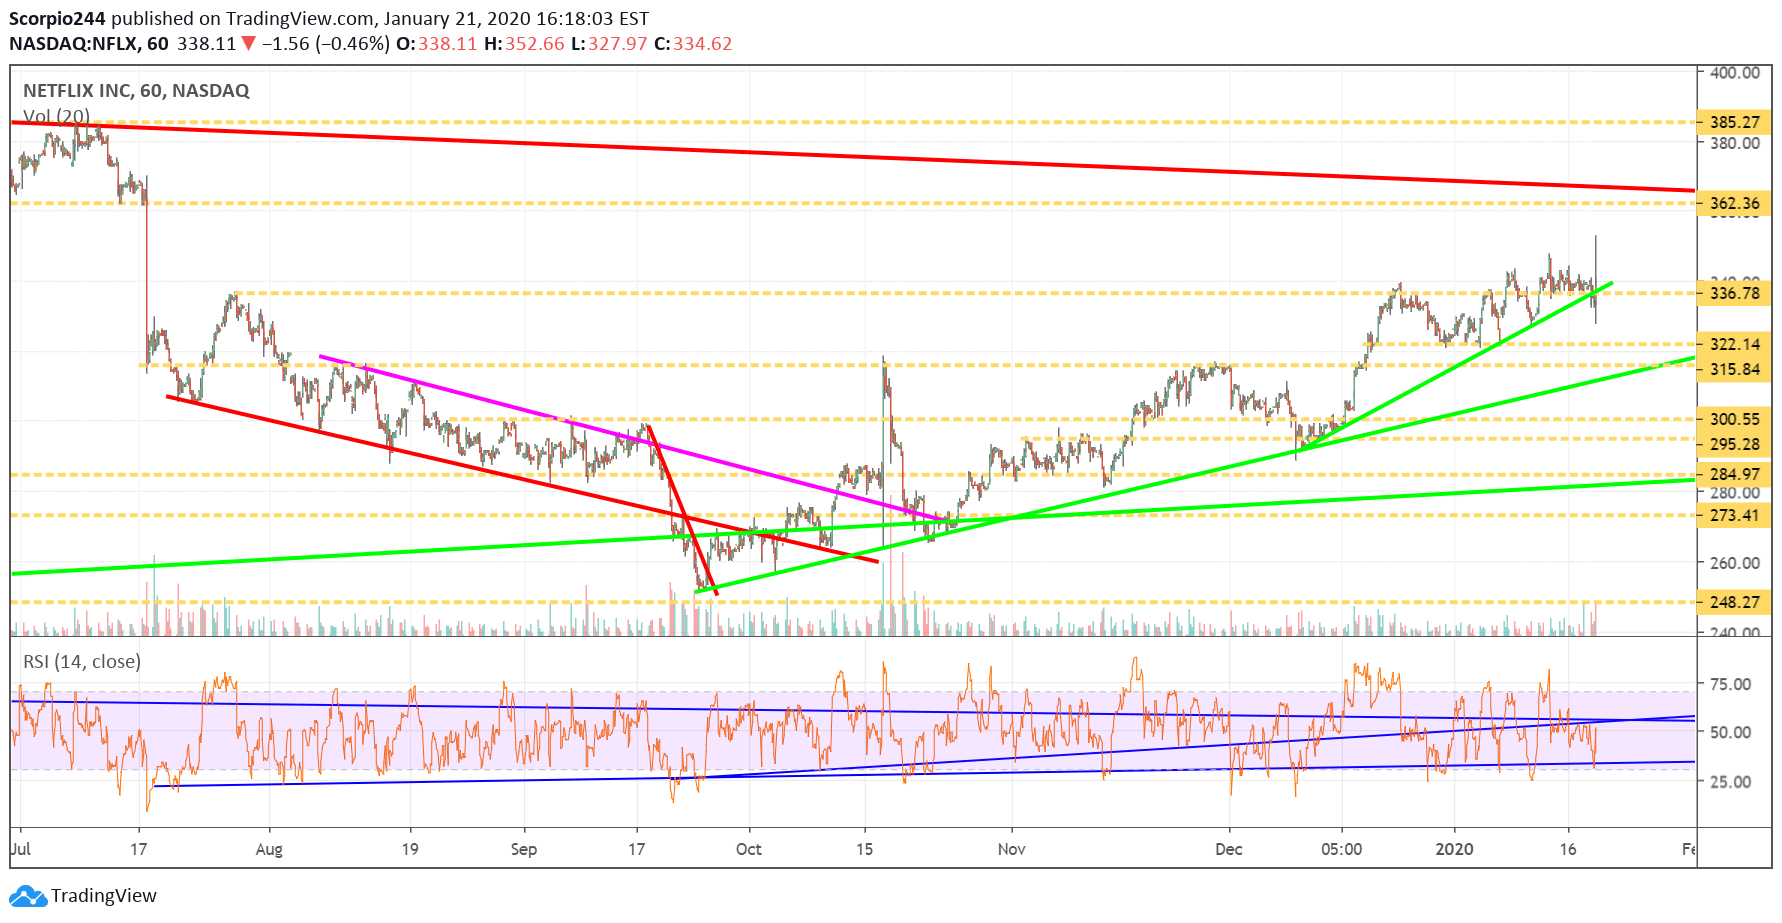Click the Oct label on time axis
The image size is (1782, 923).
(748, 850)
